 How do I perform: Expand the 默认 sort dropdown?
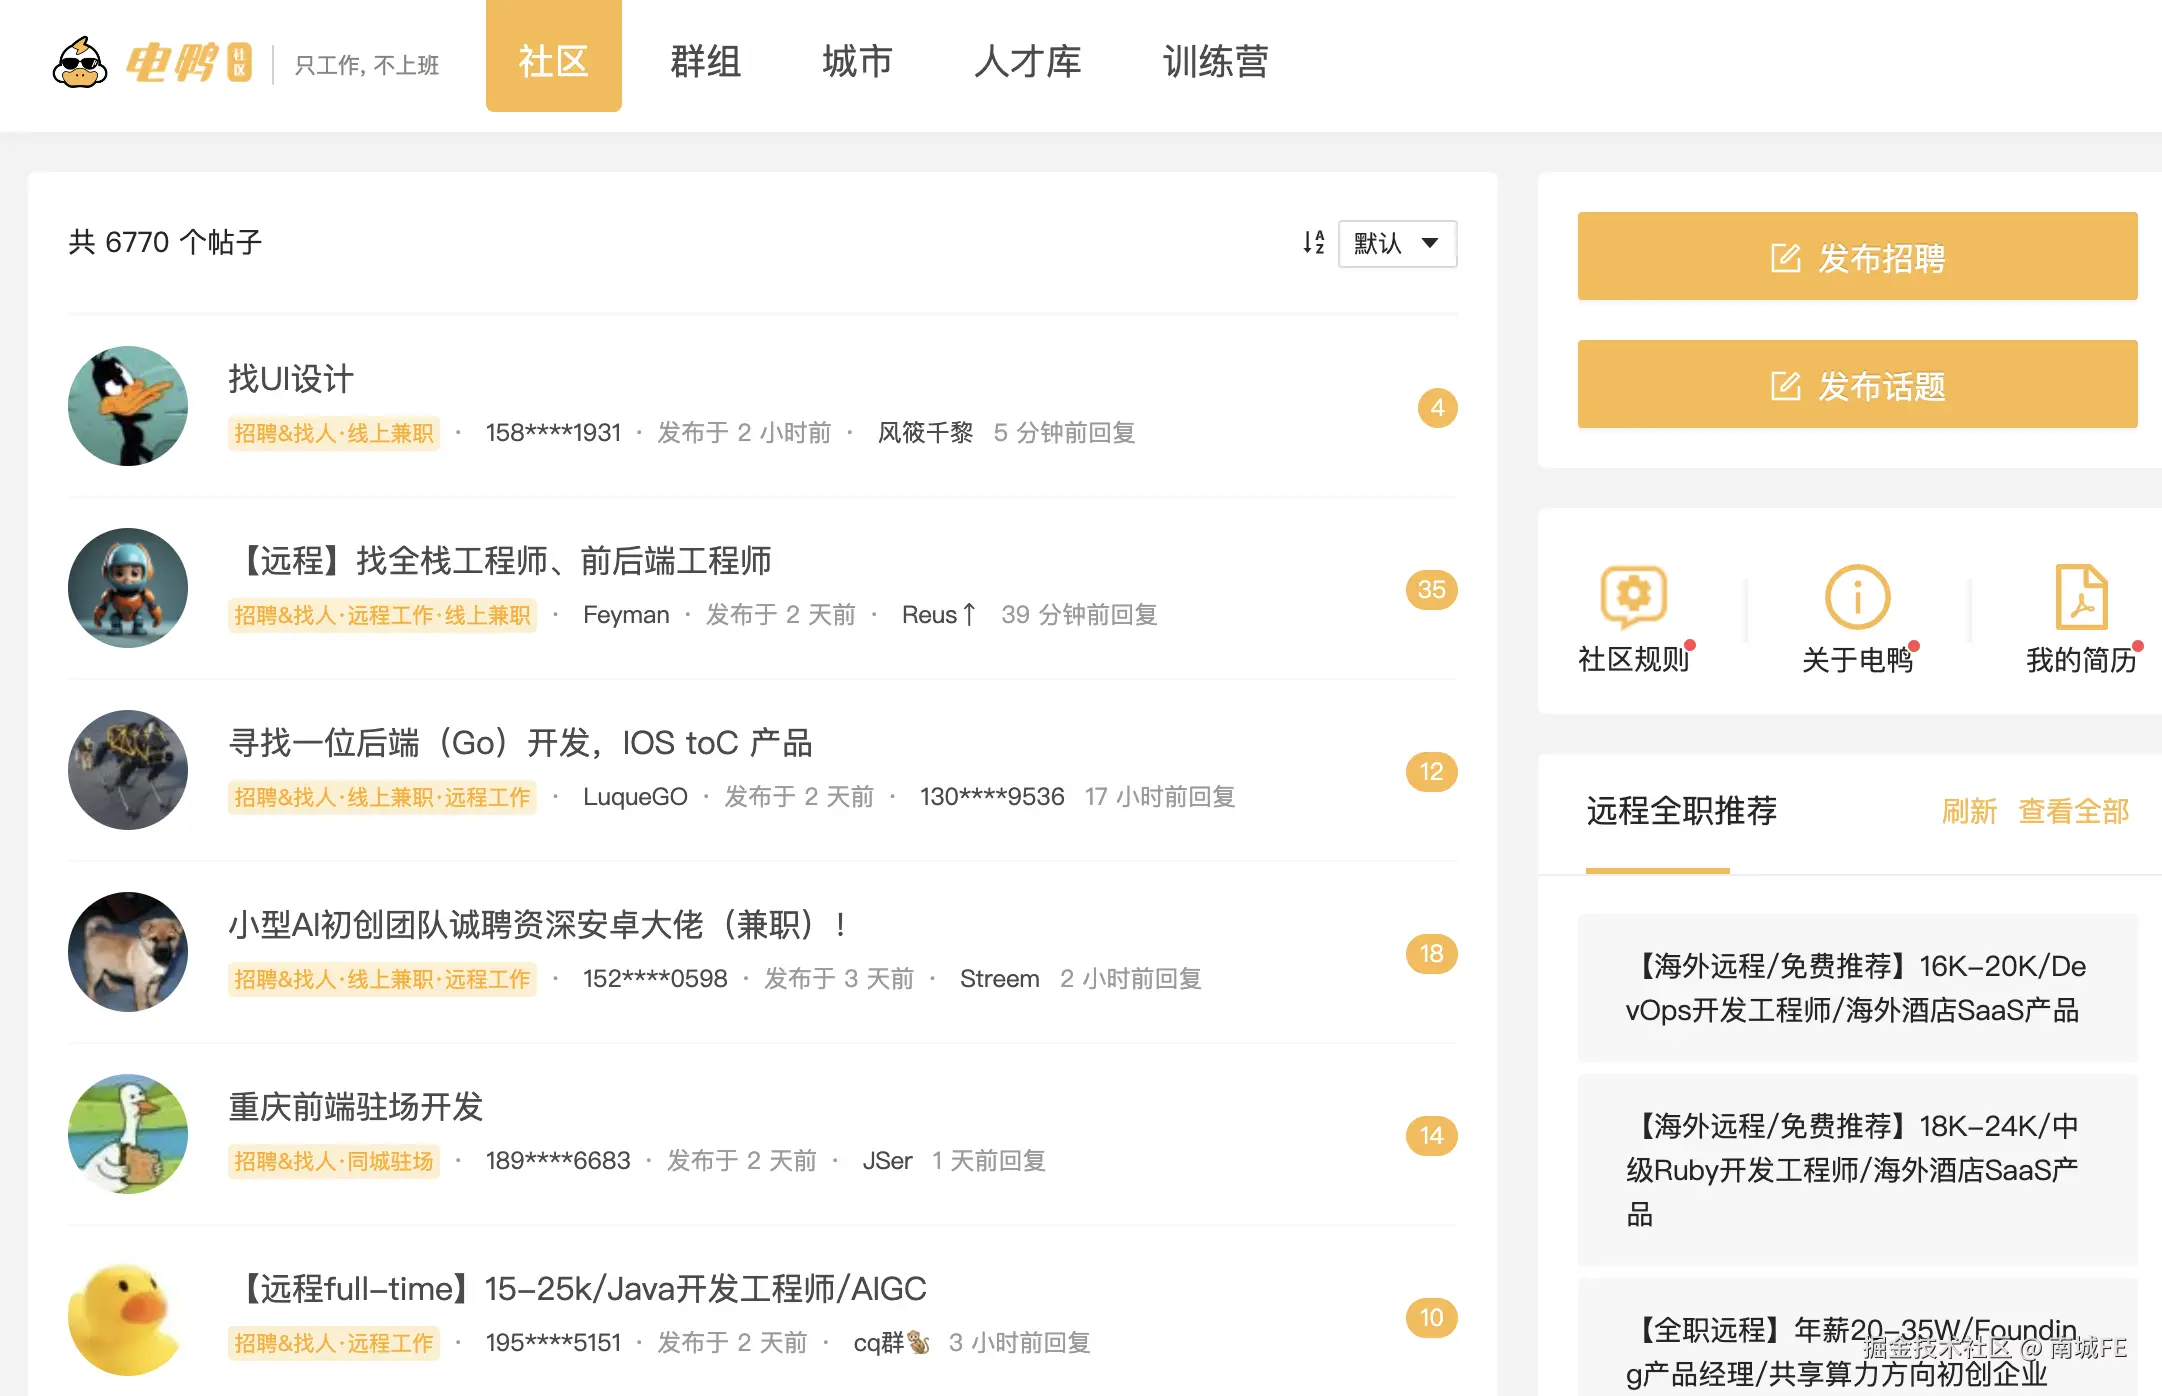[1397, 243]
